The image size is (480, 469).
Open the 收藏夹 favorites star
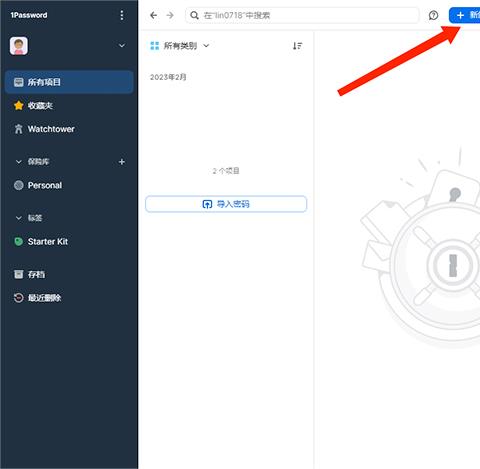(19, 106)
